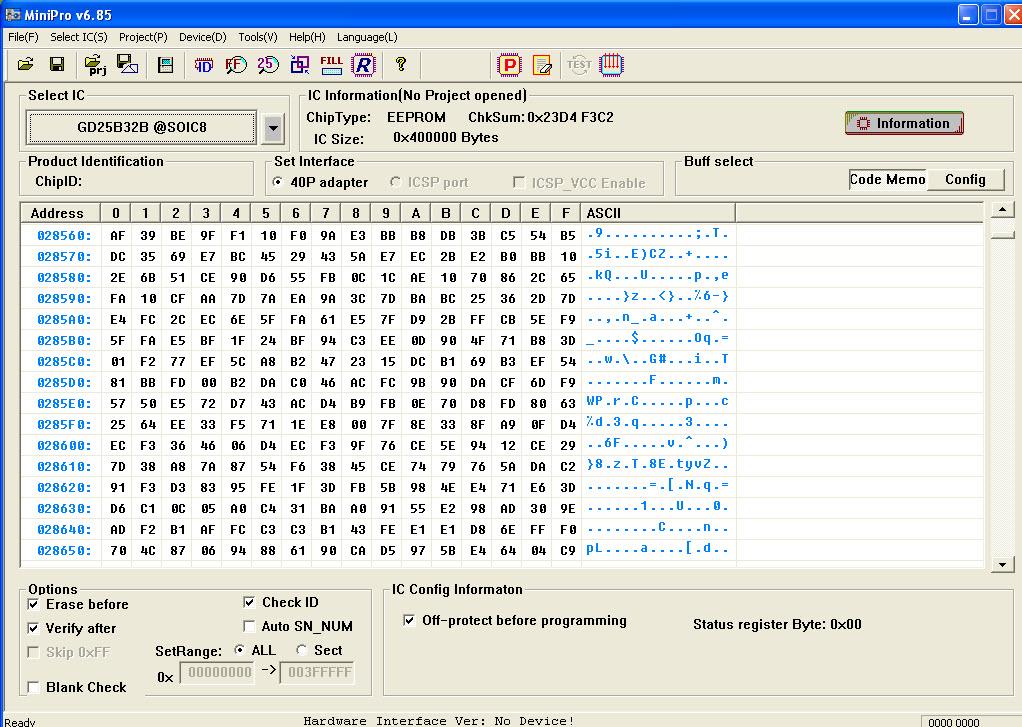Viewport: 1022px width, 727px height.
Task: Open the Project(P) menu
Action: click(x=143, y=37)
